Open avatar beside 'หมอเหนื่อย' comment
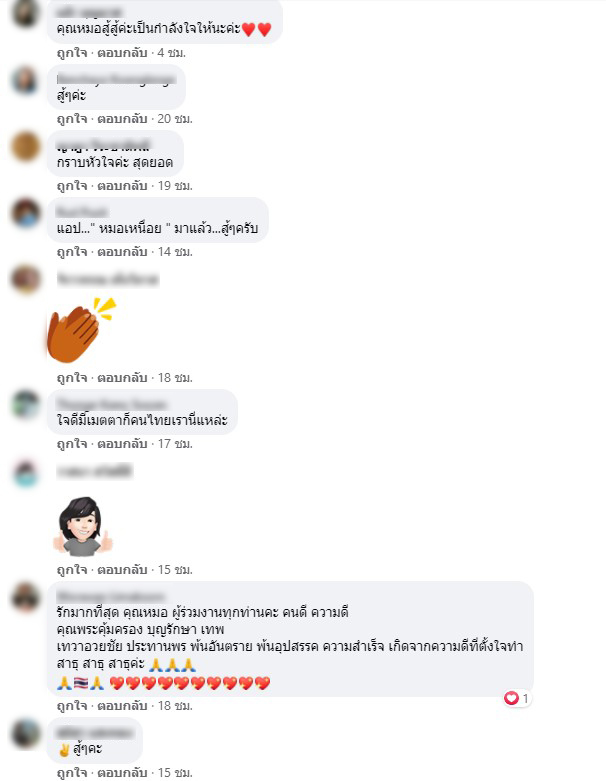Screen dimensions: 606x781 click(x=25, y=213)
